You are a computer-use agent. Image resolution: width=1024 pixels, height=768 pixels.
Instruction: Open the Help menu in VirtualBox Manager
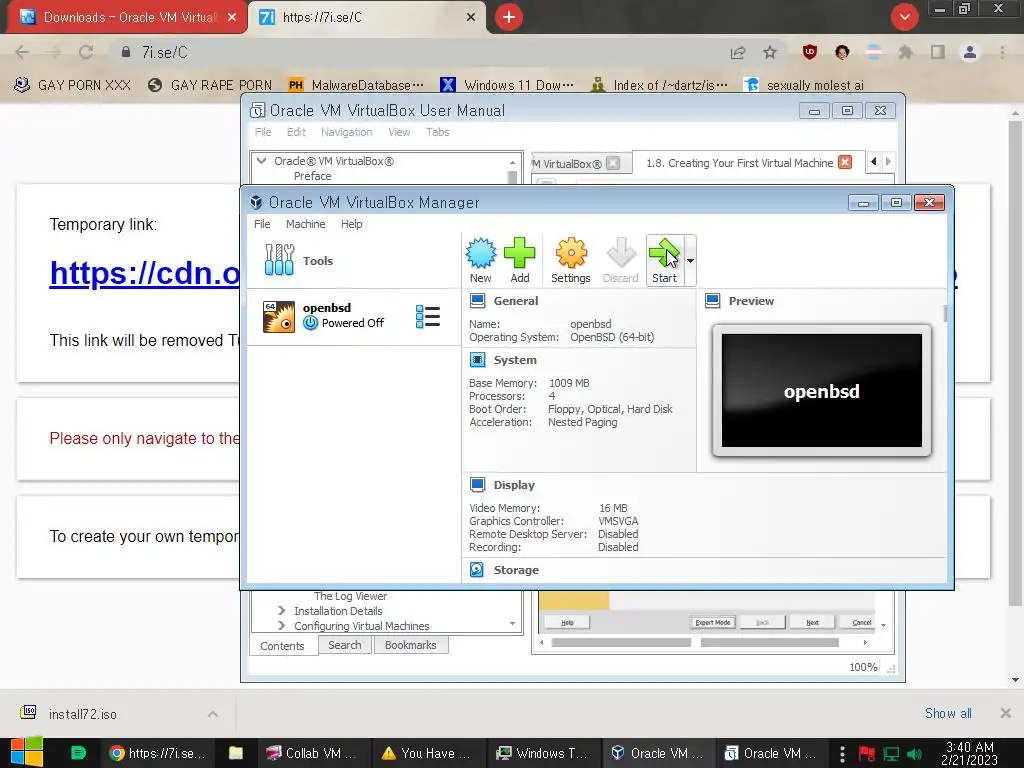click(351, 224)
